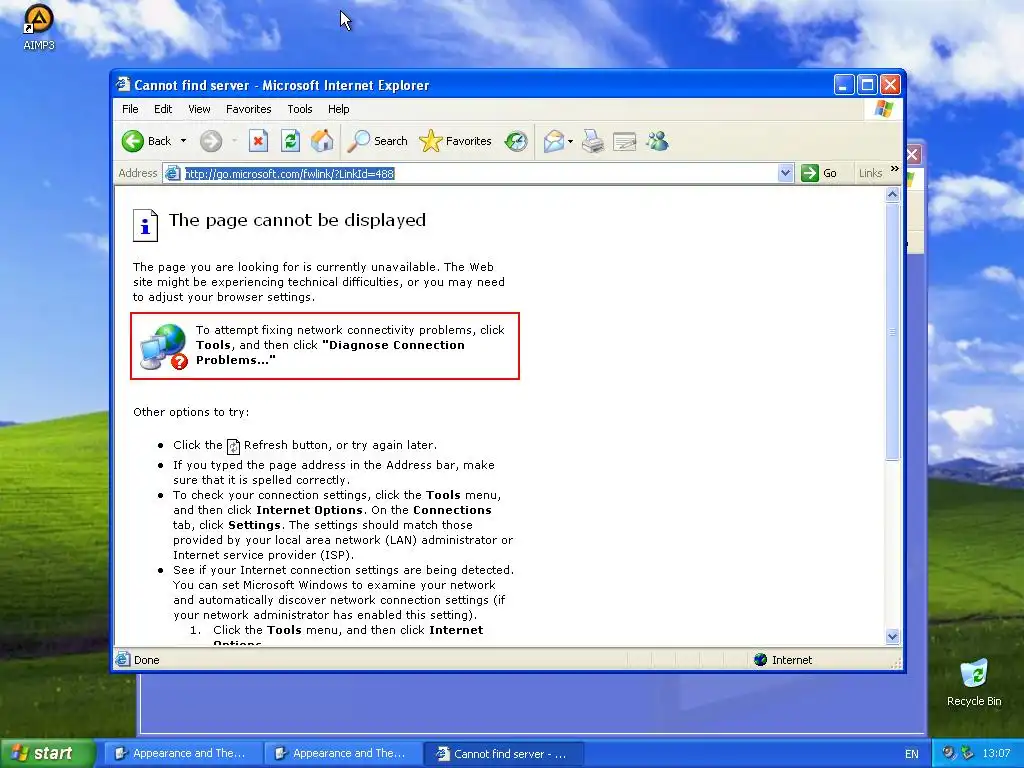Click the network diagnose globe icon
This screenshot has height=768, width=1024.
[x=163, y=347]
